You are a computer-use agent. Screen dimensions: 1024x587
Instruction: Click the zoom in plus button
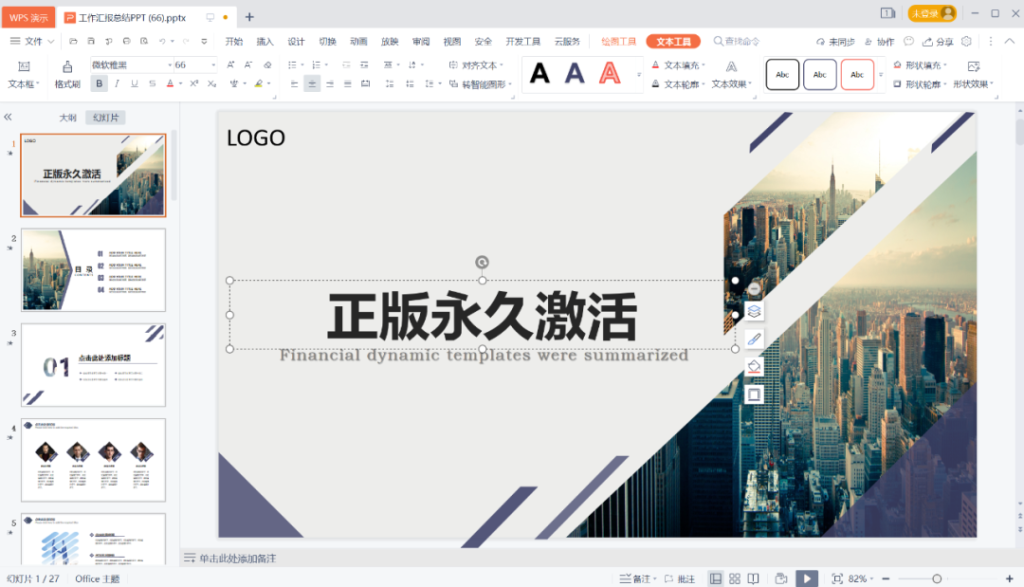pyautogui.click(x=1009, y=579)
